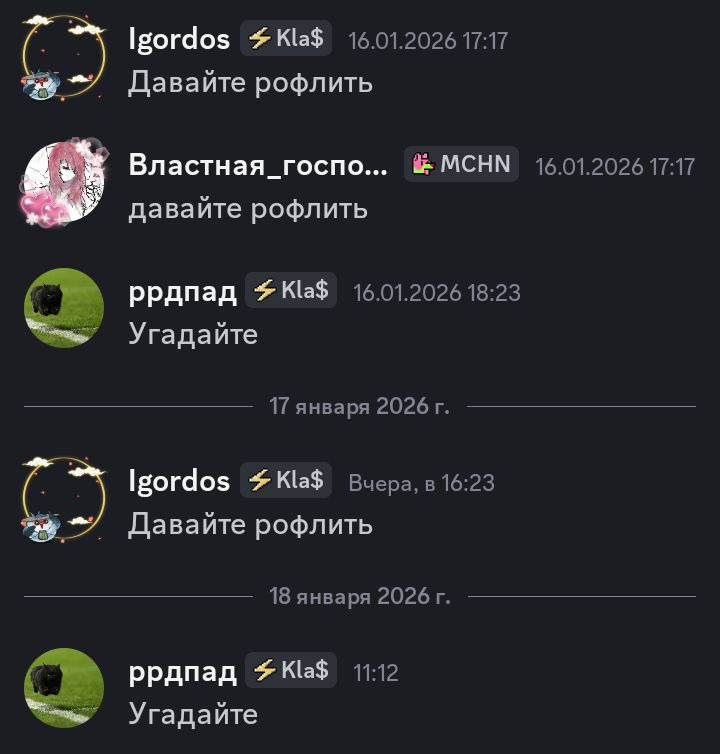Screen dimensions: 720x754
Task: Open Igordos username at 17:17
Action: click(x=179, y=39)
